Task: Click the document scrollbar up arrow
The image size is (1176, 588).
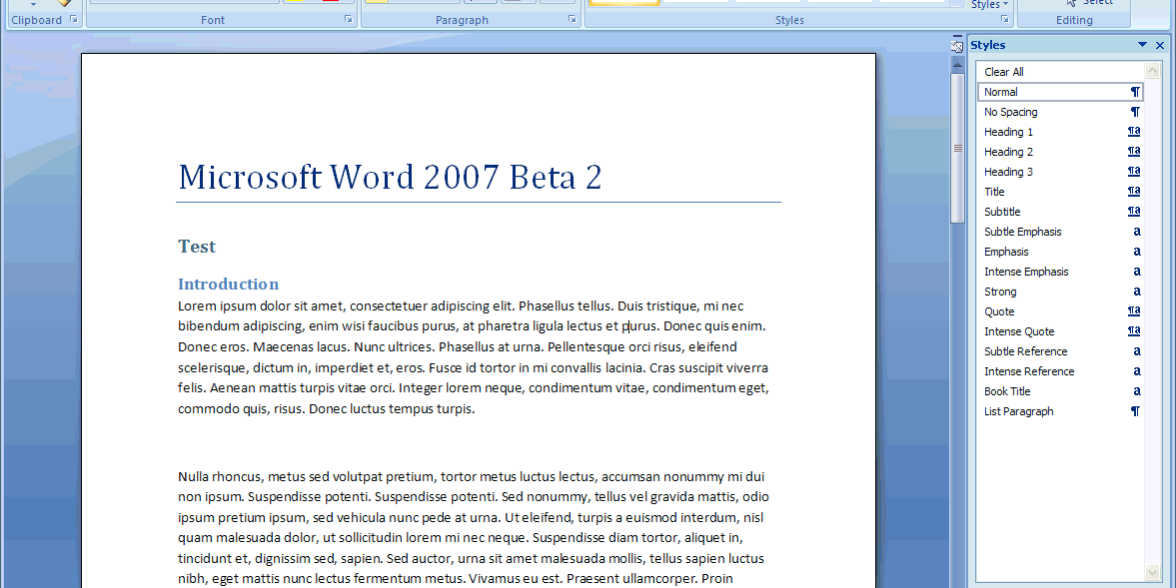Action: (x=957, y=64)
